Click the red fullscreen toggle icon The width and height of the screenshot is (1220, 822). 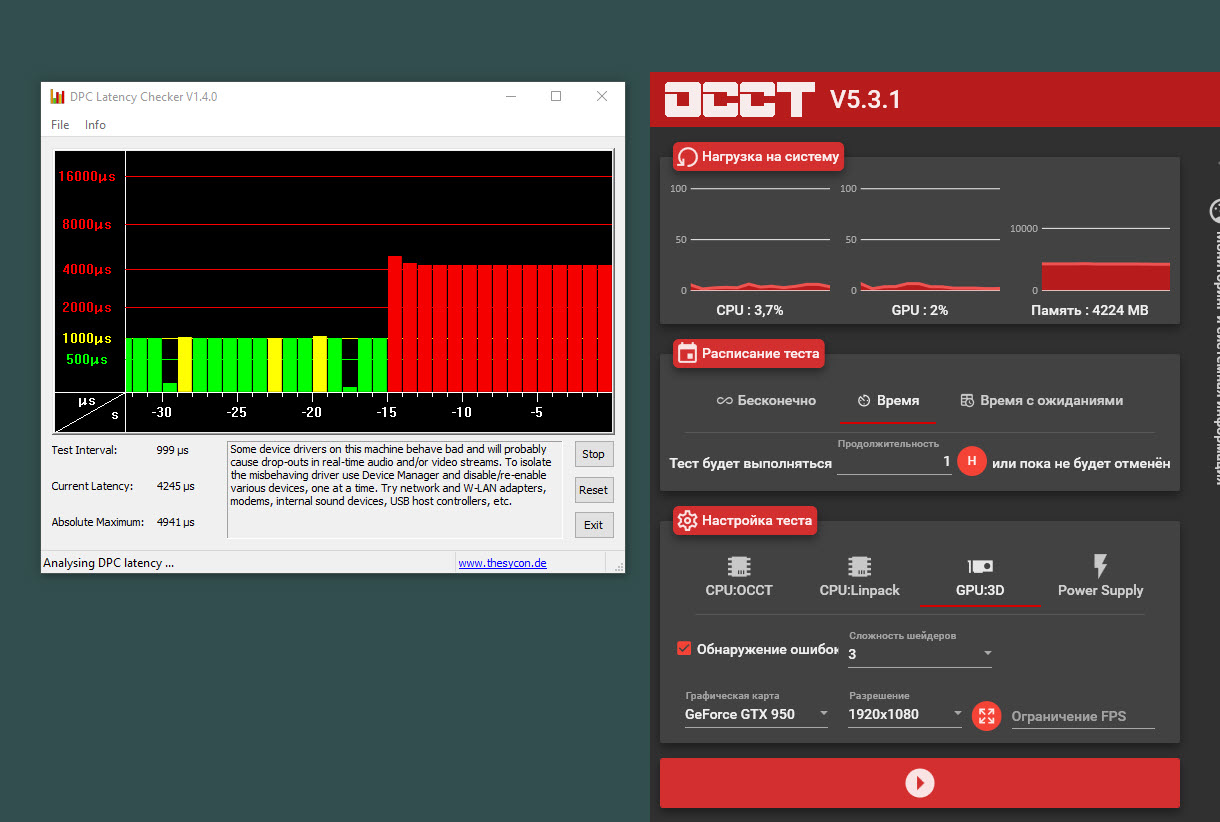(x=987, y=715)
